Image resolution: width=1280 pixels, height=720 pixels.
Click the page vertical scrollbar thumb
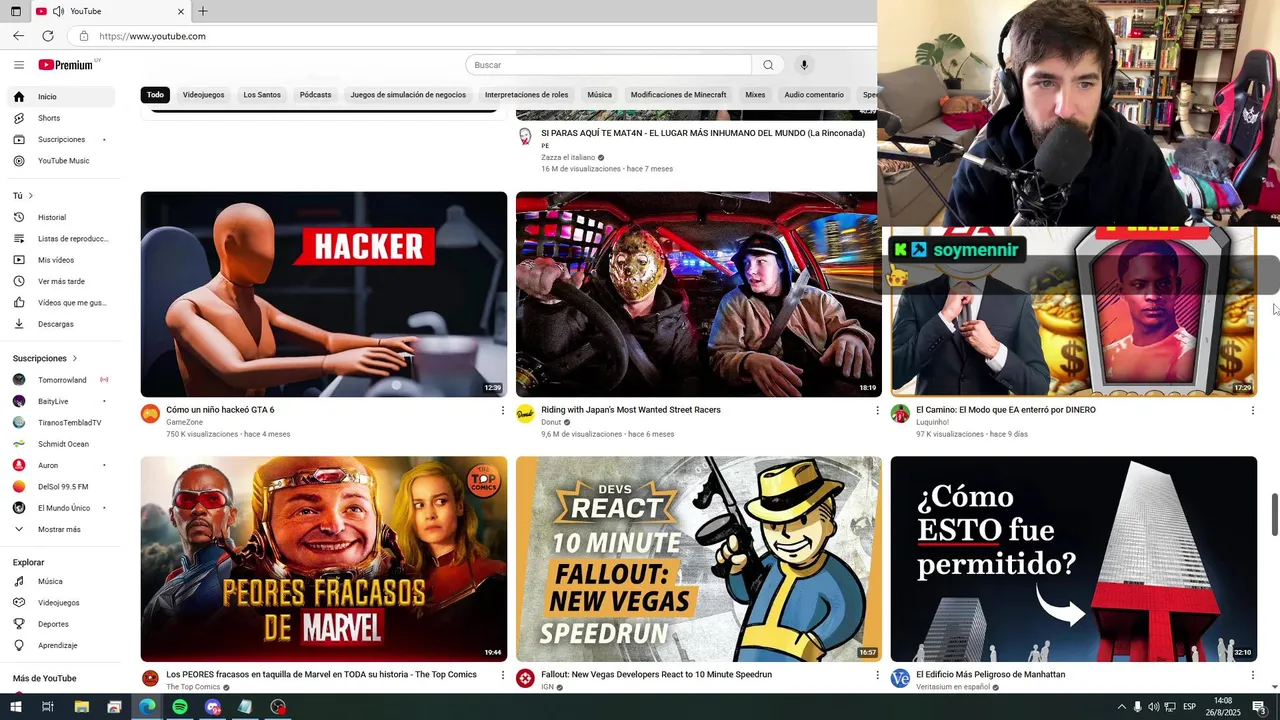pos(1275,514)
